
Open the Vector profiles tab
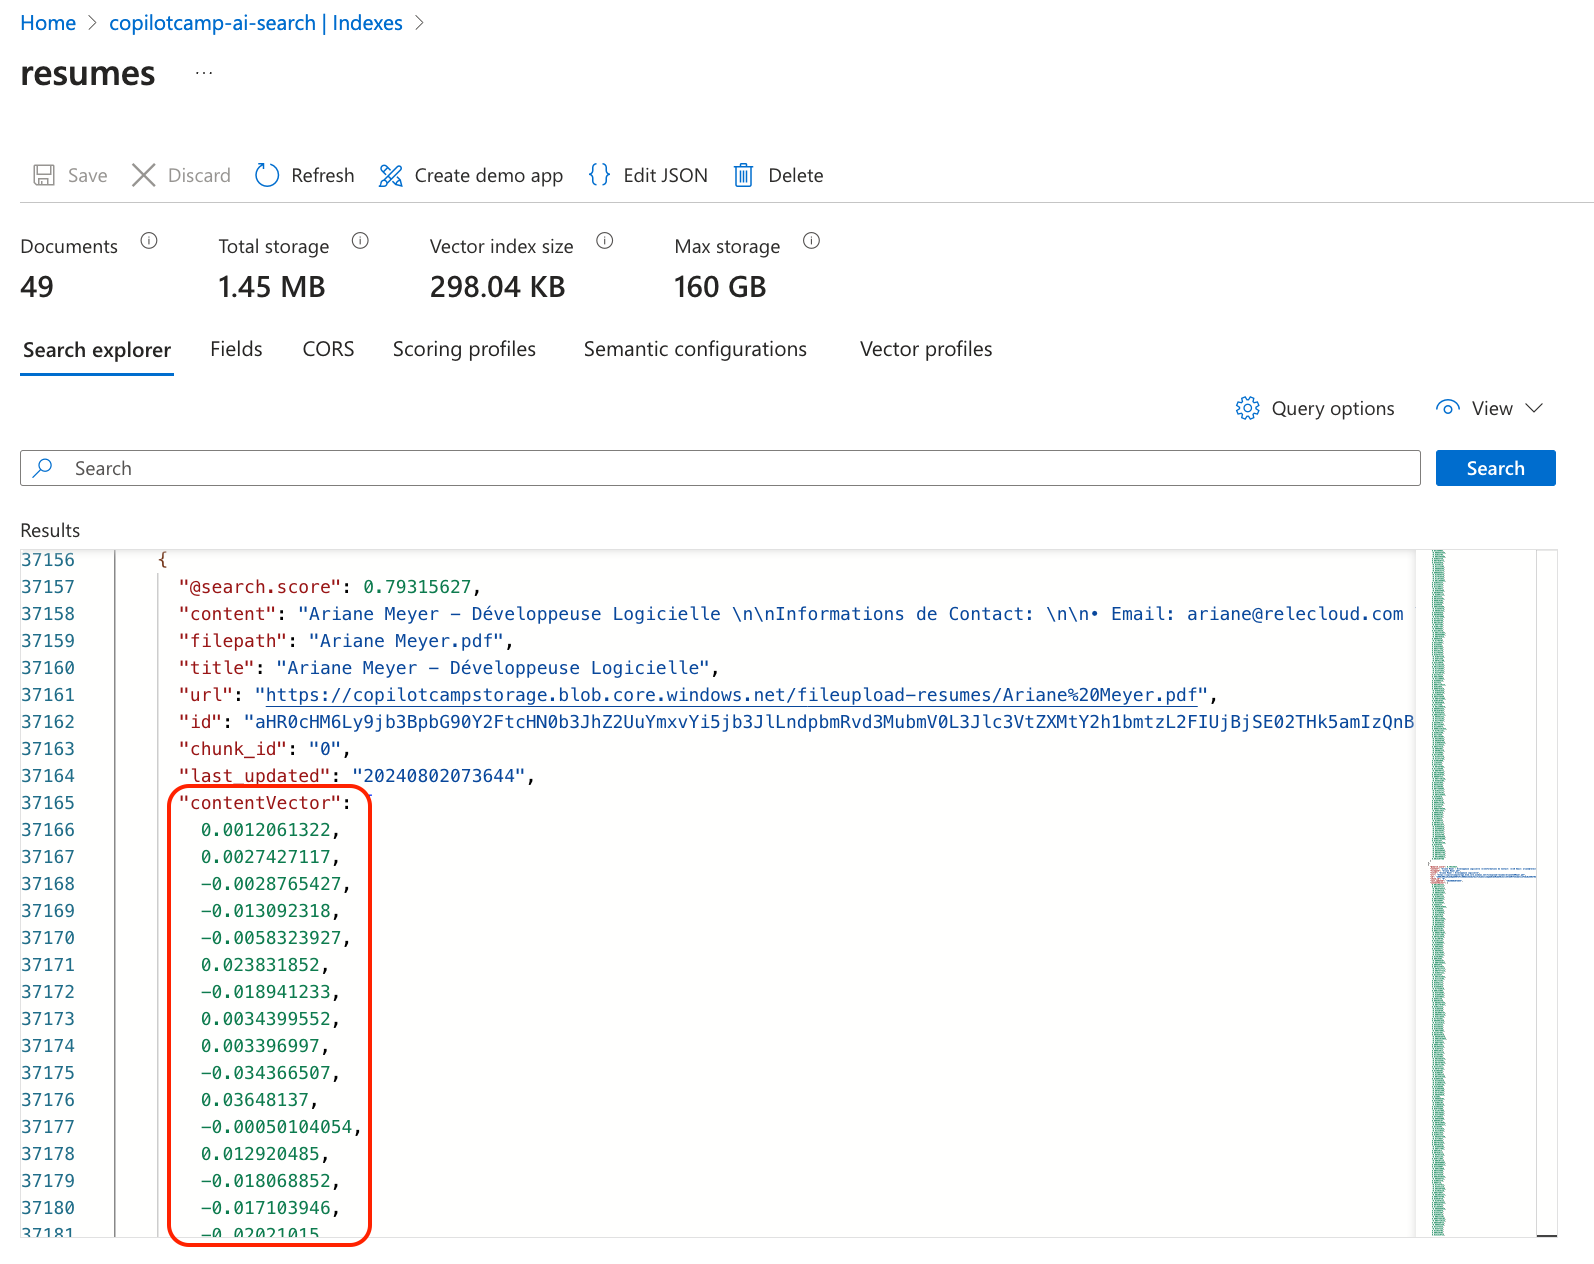(x=926, y=349)
